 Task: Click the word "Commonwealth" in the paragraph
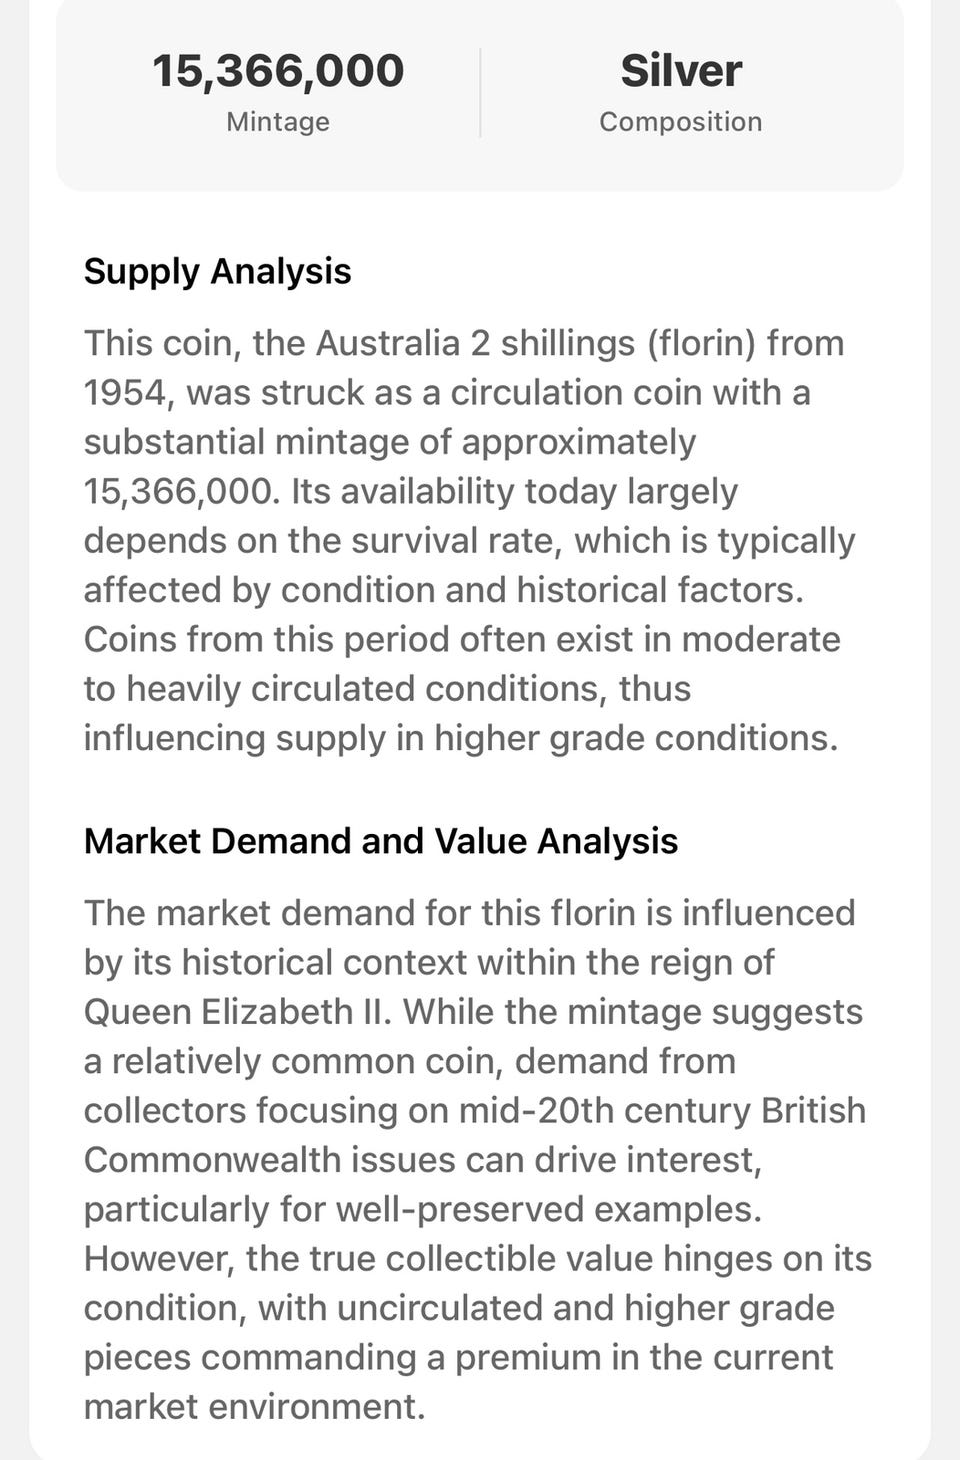(211, 1160)
